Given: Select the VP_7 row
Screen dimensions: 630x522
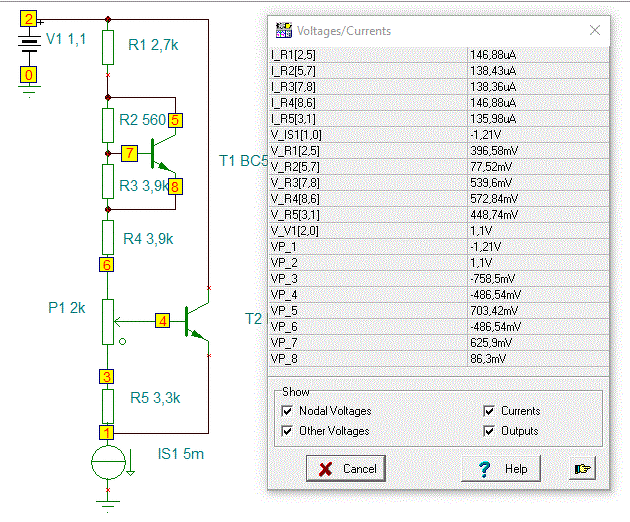Looking at the screenshot, I should pos(439,343).
